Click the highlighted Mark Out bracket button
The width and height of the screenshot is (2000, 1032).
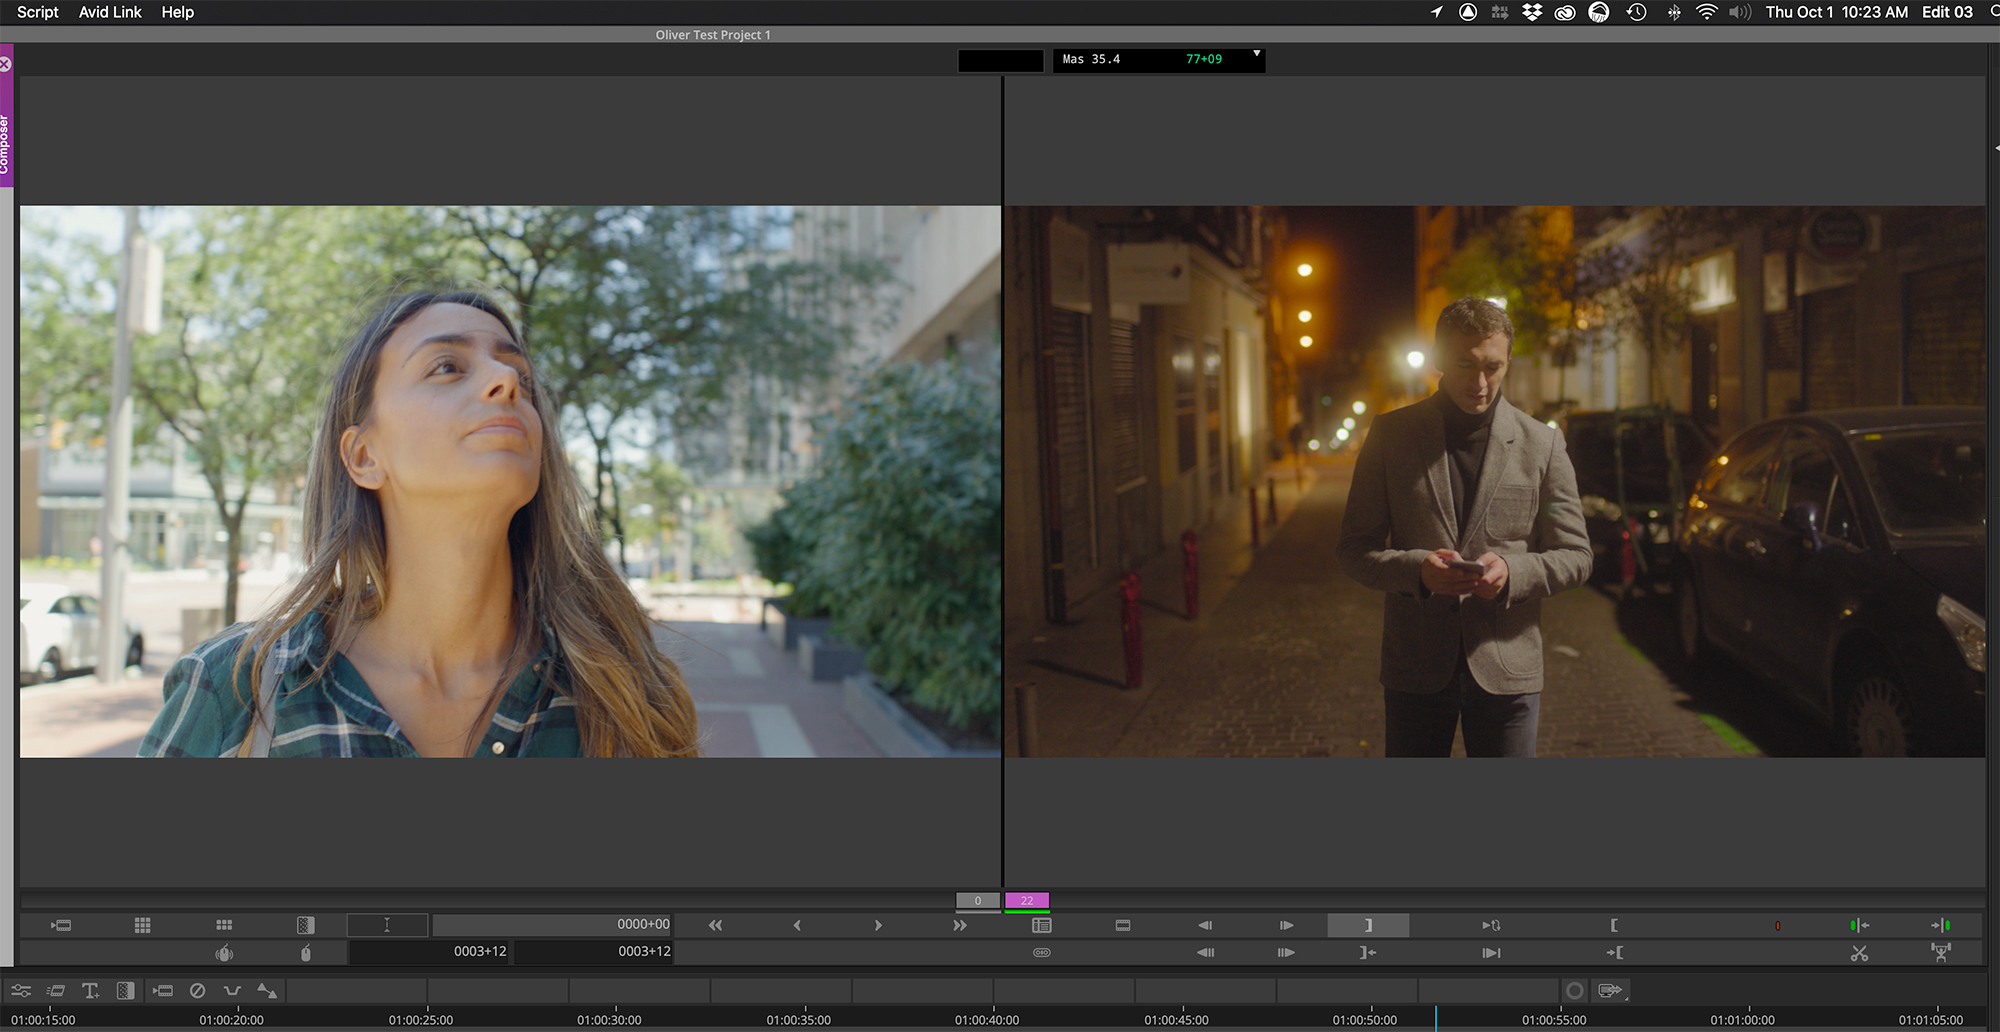click(1368, 925)
